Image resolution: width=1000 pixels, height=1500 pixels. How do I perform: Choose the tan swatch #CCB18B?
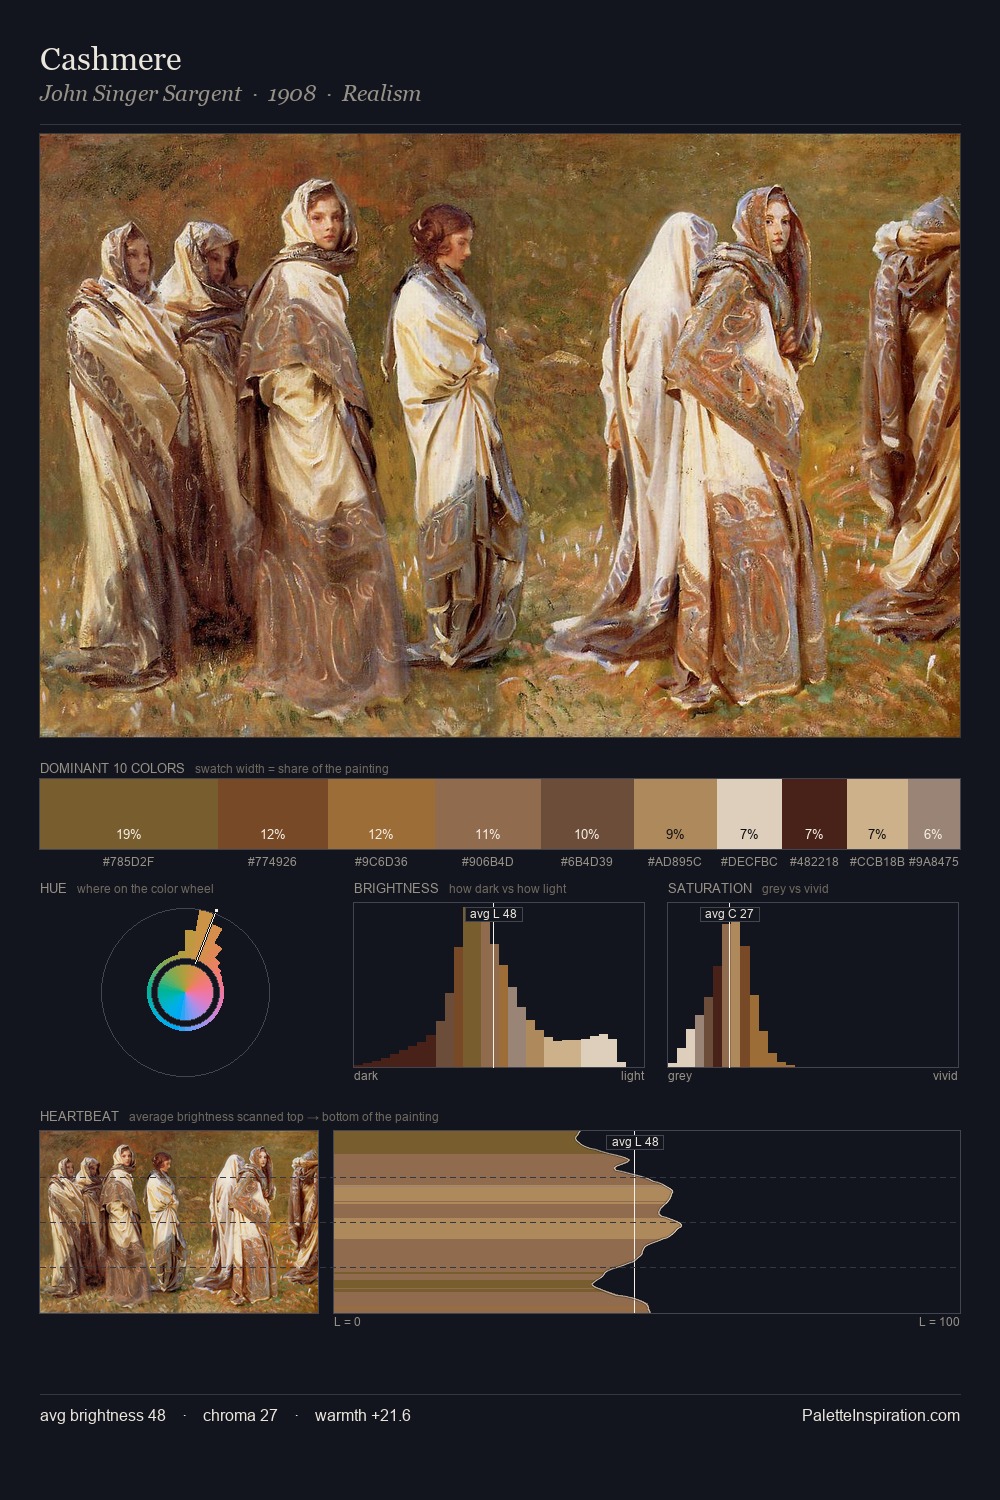click(877, 814)
